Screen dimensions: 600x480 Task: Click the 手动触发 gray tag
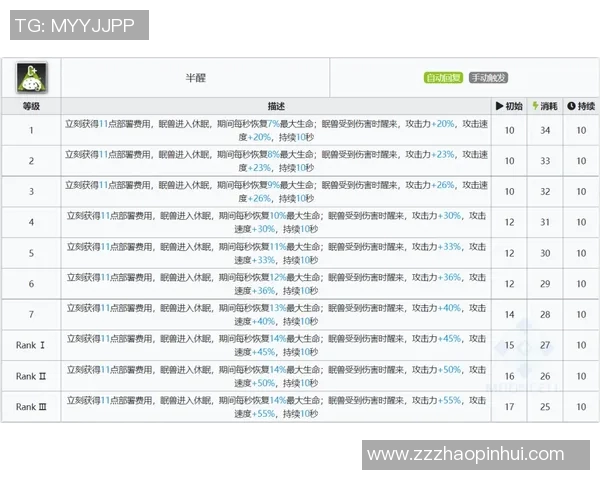(x=488, y=78)
